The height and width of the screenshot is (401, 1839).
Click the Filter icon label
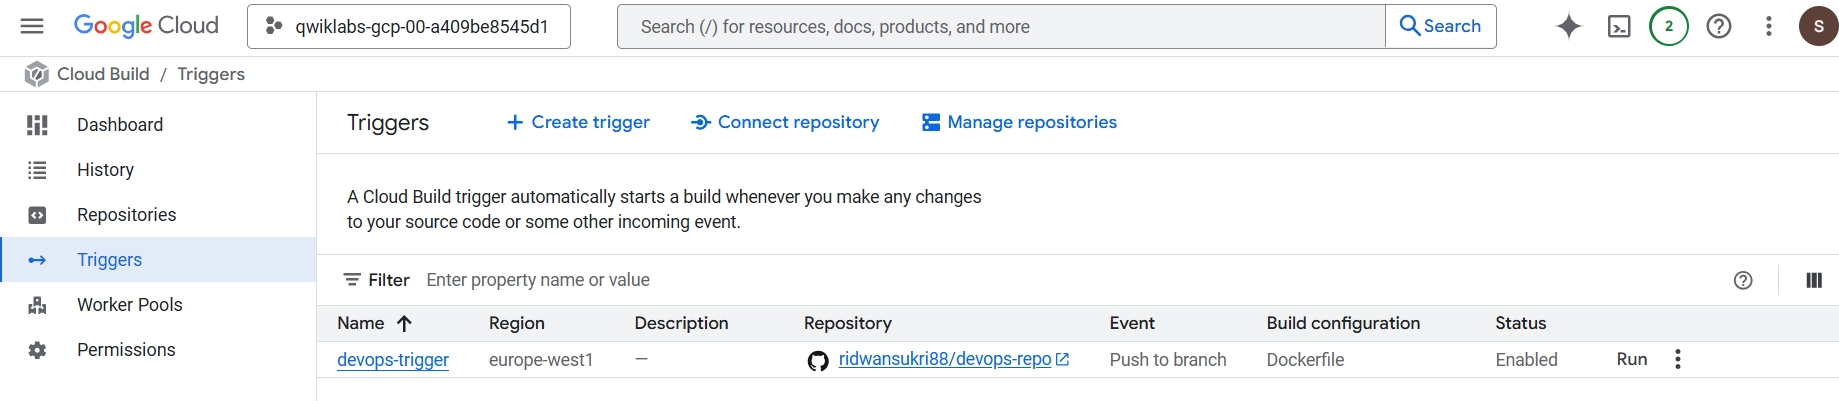tap(376, 280)
